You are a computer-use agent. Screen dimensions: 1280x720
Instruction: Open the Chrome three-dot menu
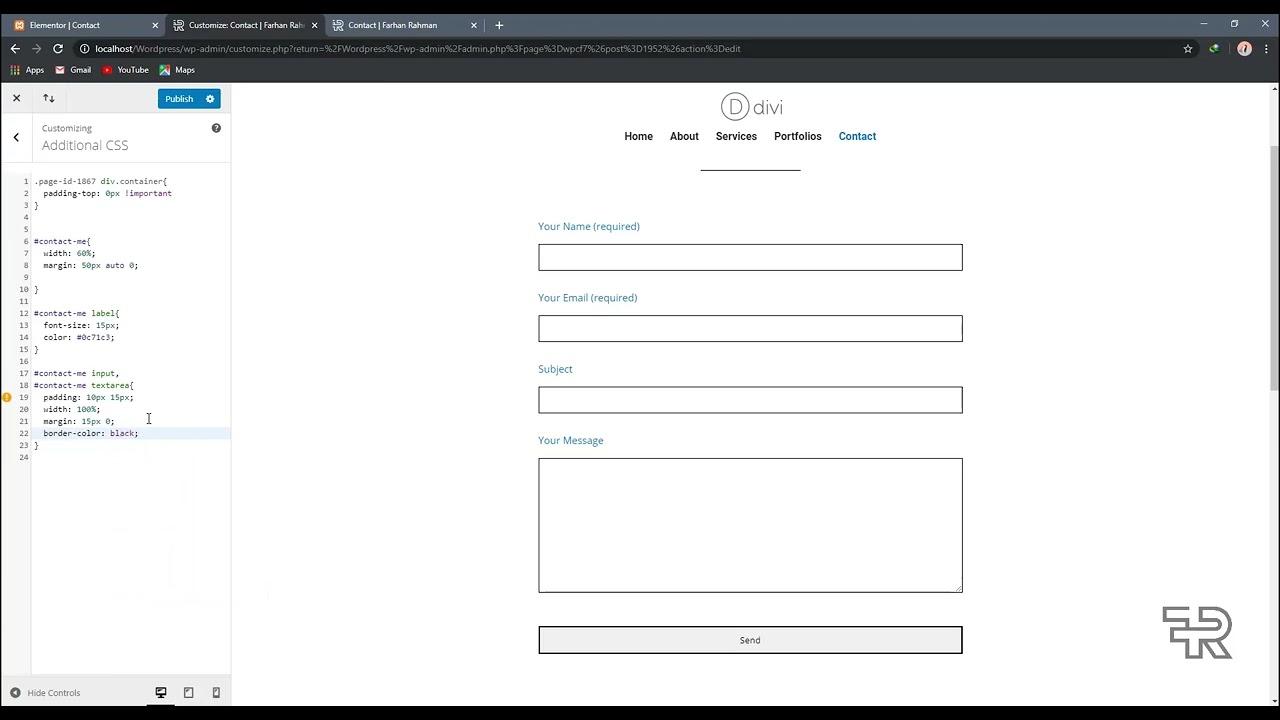(x=1266, y=48)
